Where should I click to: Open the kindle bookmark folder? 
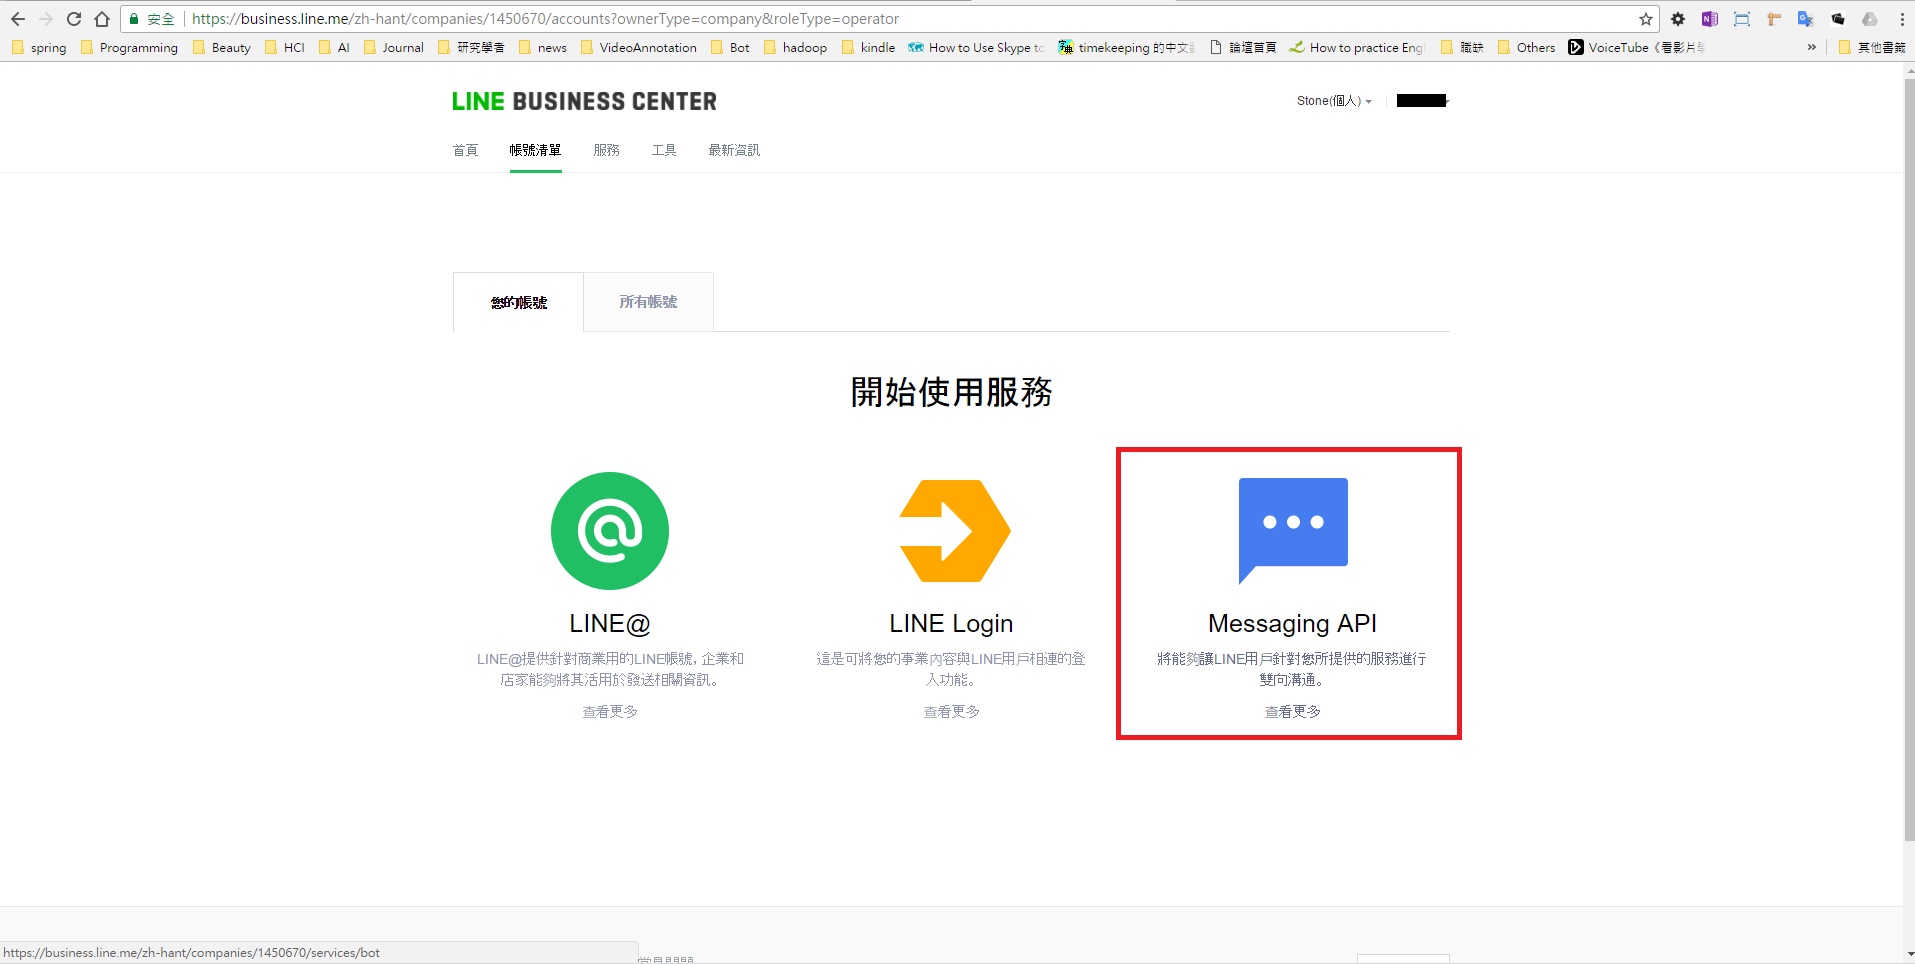click(869, 47)
